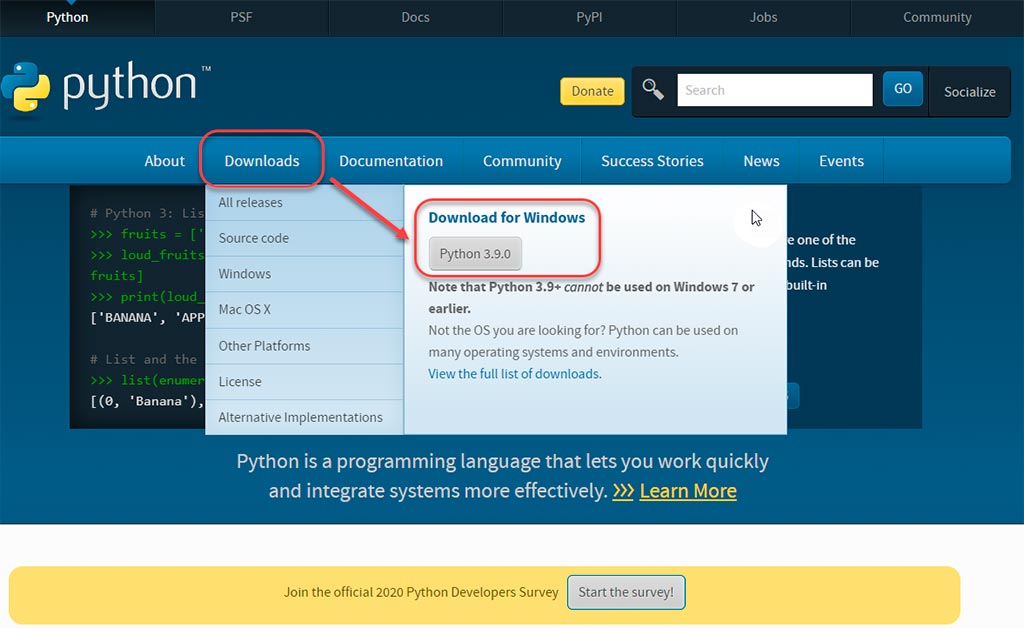
Task: Open the Socialize menu
Action: 969,92
